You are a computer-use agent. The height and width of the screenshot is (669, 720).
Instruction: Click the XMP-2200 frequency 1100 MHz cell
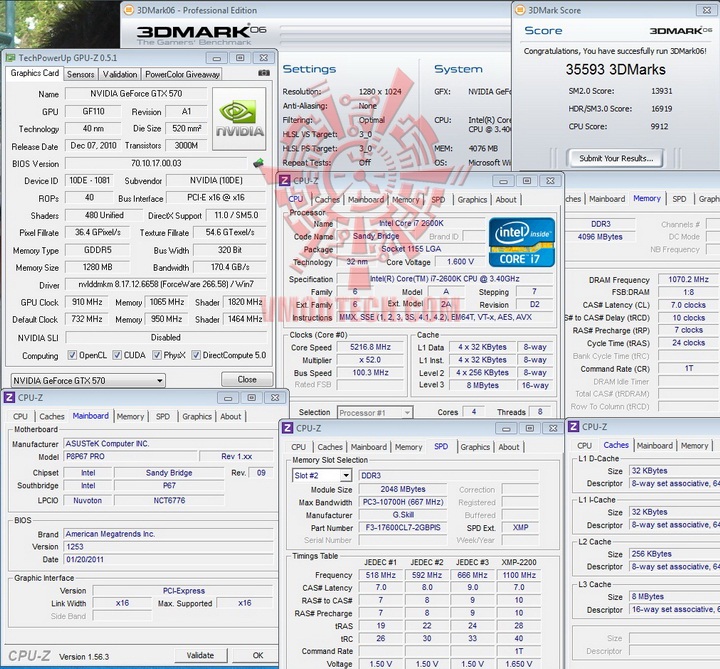(x=519, y=575)
